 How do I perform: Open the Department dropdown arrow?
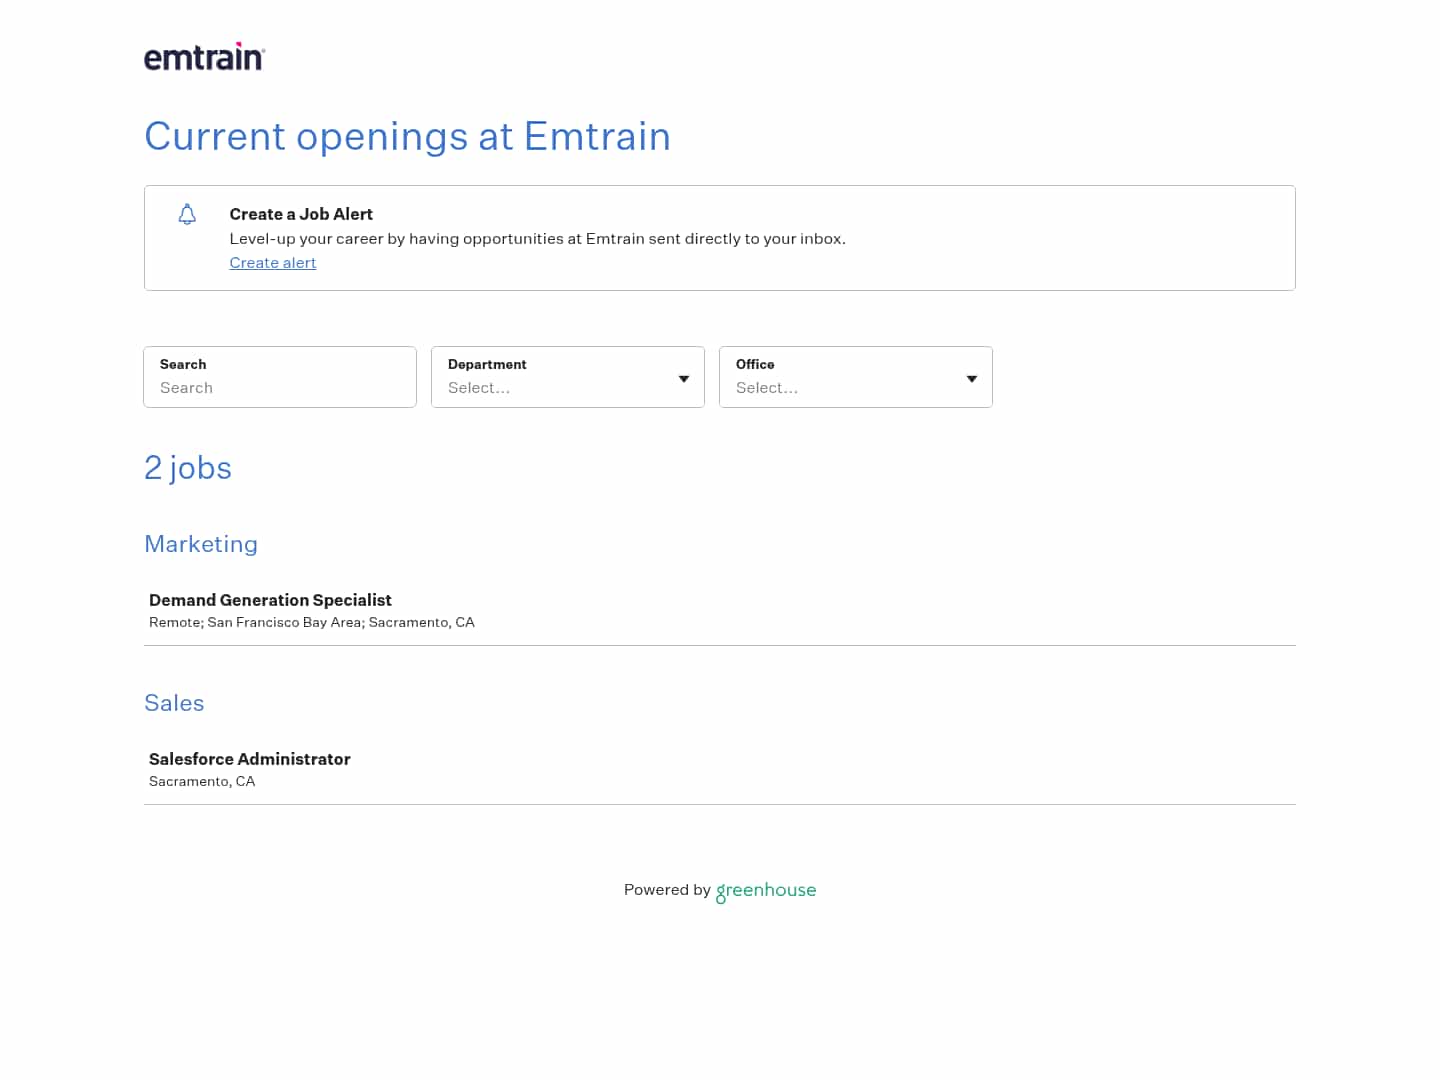683,378
